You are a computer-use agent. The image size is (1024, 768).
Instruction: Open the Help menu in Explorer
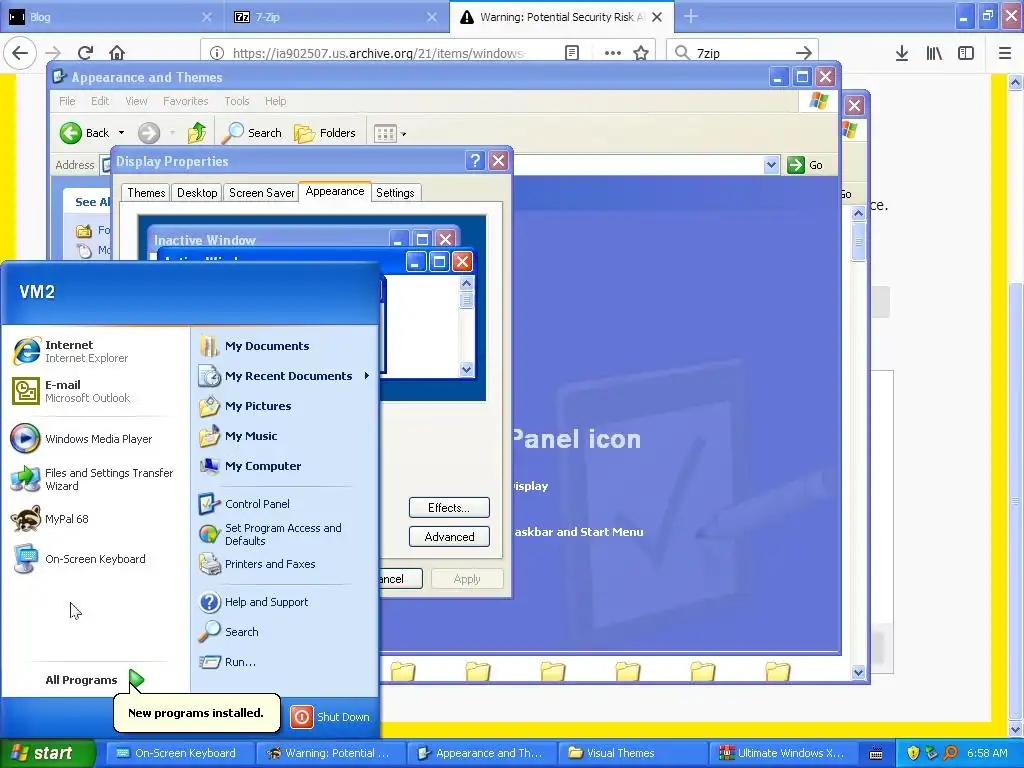pos(275,101)
